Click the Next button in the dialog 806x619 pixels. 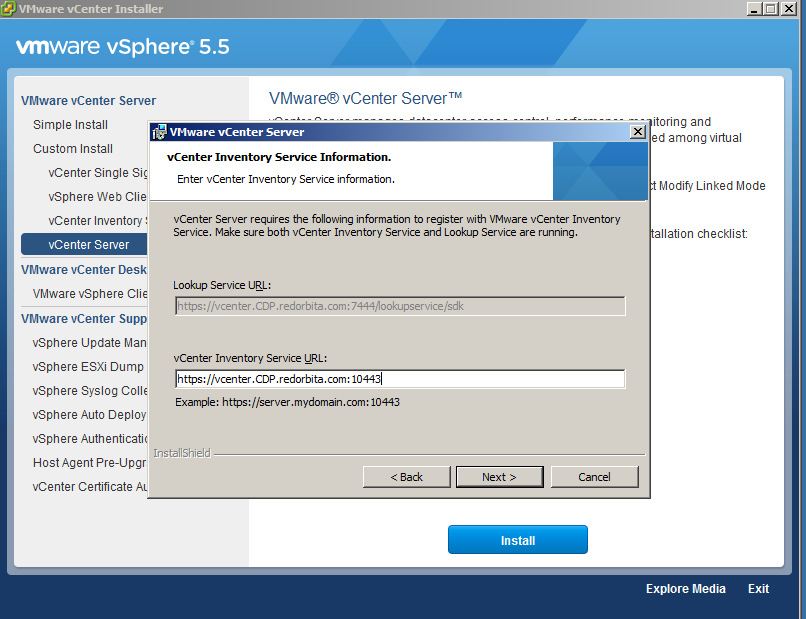(499, 477)
